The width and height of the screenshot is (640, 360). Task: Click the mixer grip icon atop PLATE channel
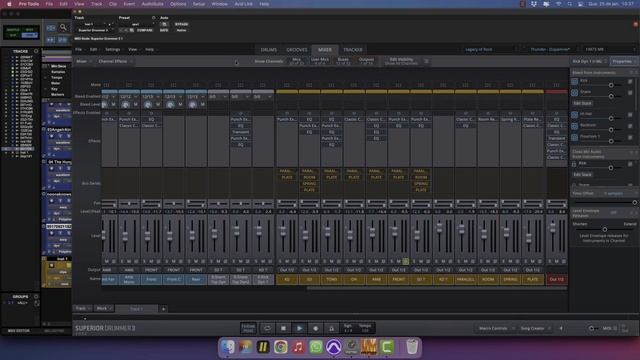point(532,85)
